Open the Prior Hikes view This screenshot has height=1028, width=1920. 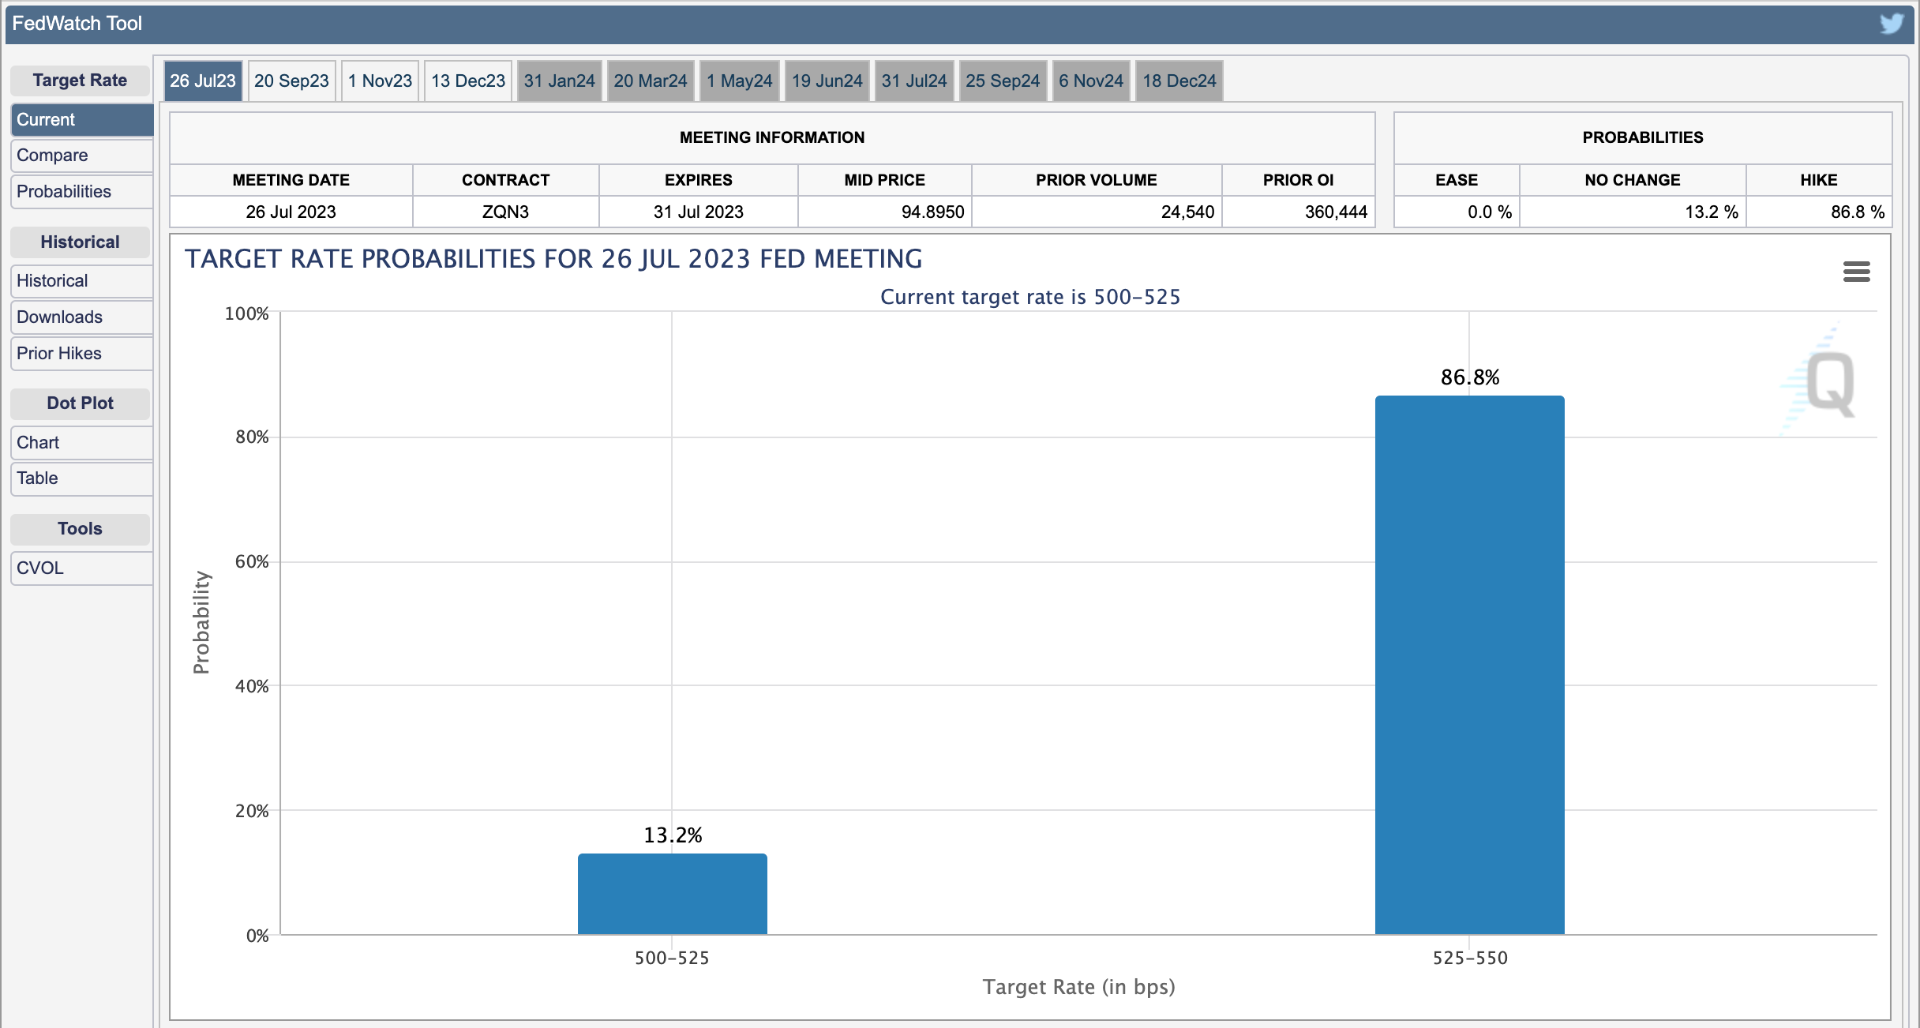coord(82,353)
